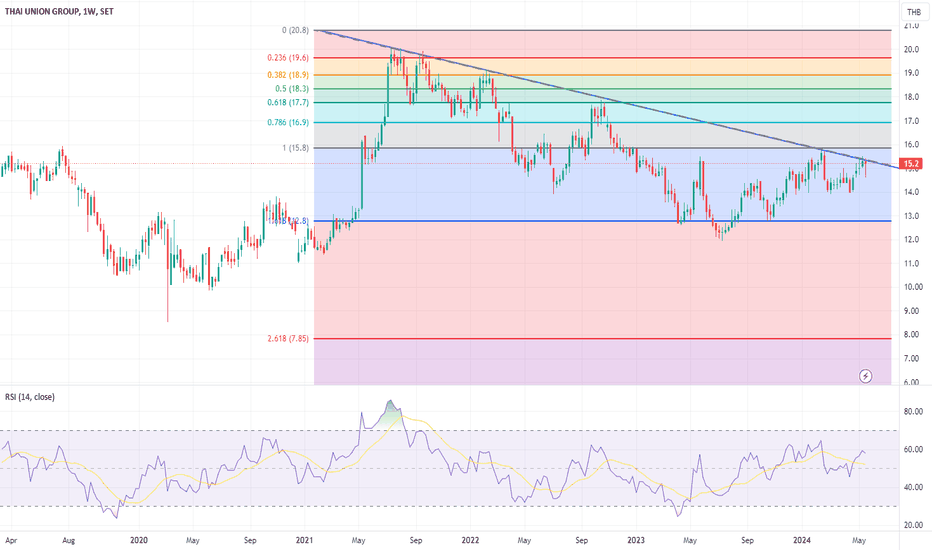The image size is (932, 550).
Task: Click the 7.00 price axis value
Action: click(911, 359)
